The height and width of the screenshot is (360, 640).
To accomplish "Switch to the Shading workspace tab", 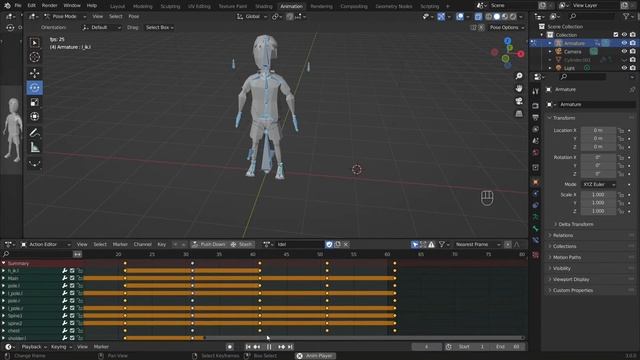I will (264, 6).
